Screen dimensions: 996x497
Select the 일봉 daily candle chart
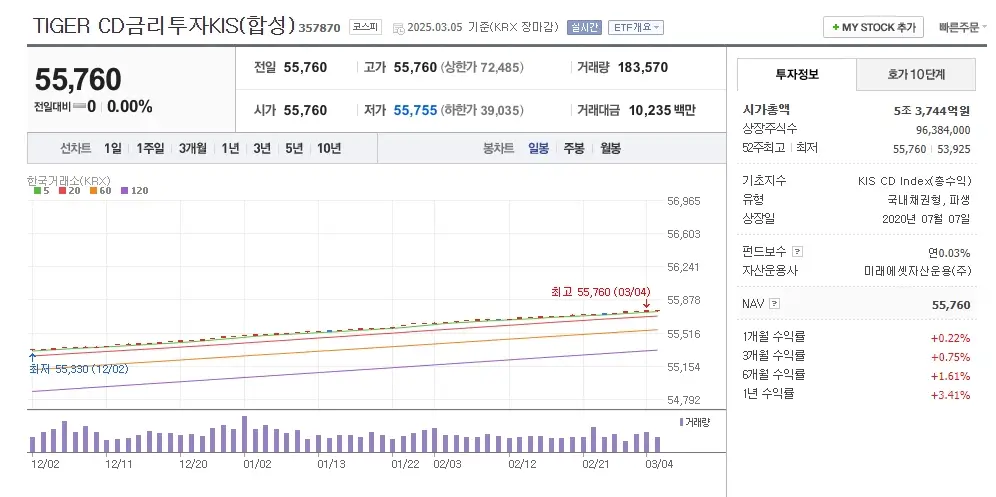coord(538,148)
